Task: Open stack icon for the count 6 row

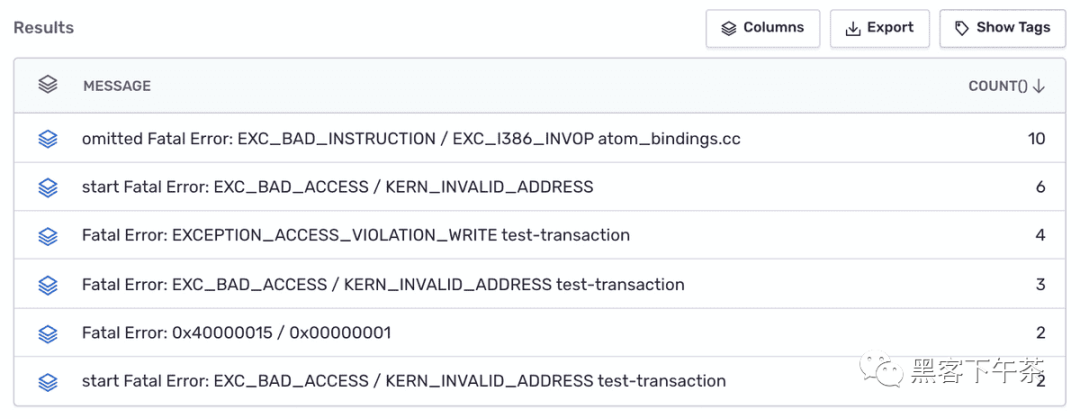Action: point(48,187)
